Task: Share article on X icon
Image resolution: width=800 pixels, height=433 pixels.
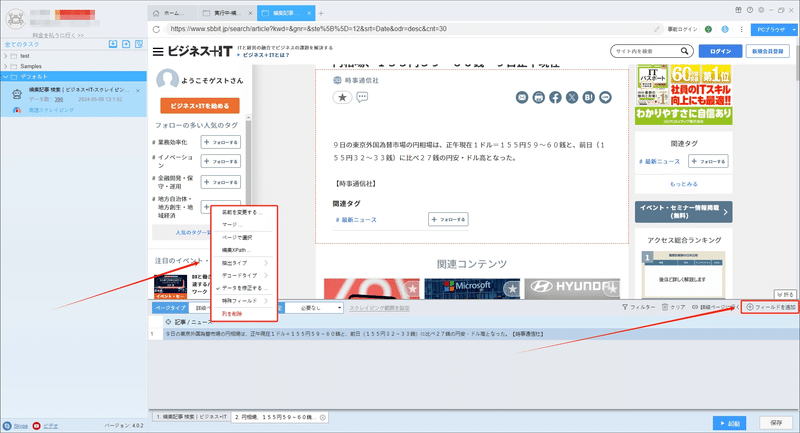Action: click(572, 97)
